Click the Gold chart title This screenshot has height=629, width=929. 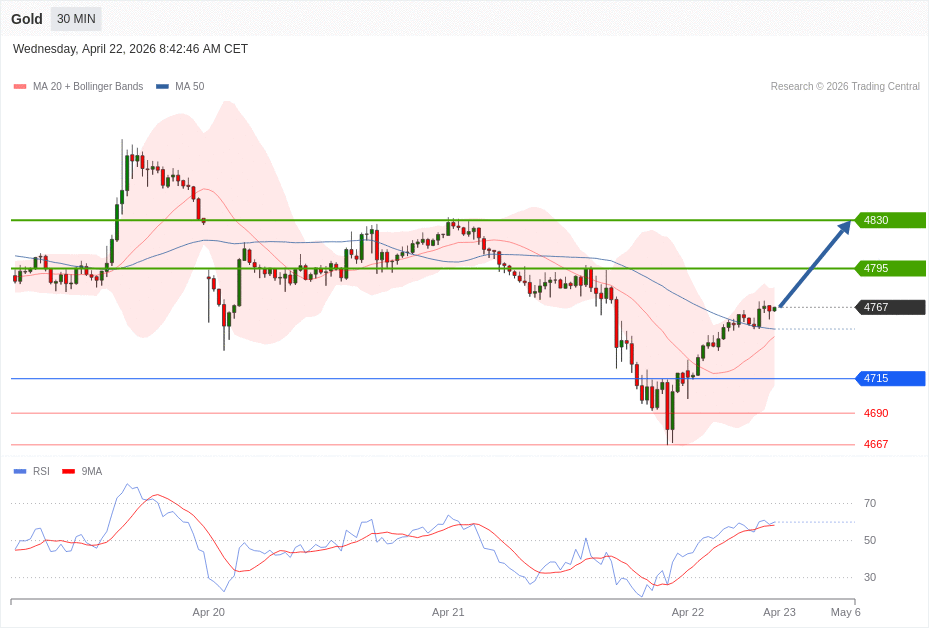pos(27,19)
